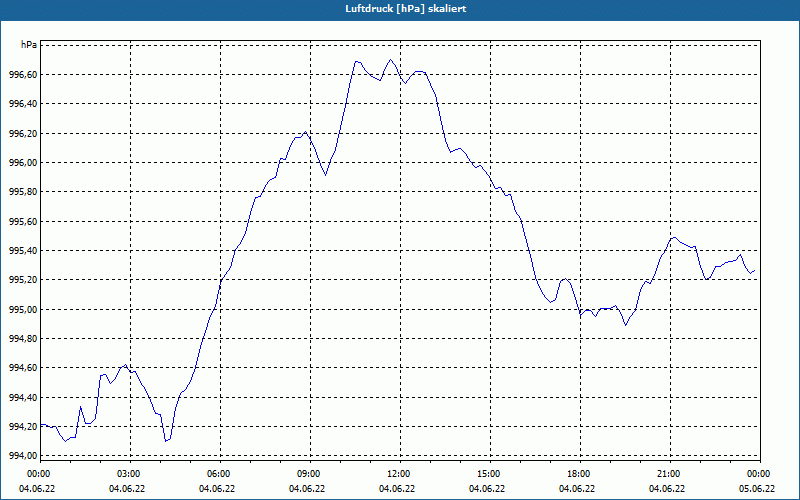Click the 09:00 time axis label
The height and width of the screenshot is (500, 800).
point(310,474)
